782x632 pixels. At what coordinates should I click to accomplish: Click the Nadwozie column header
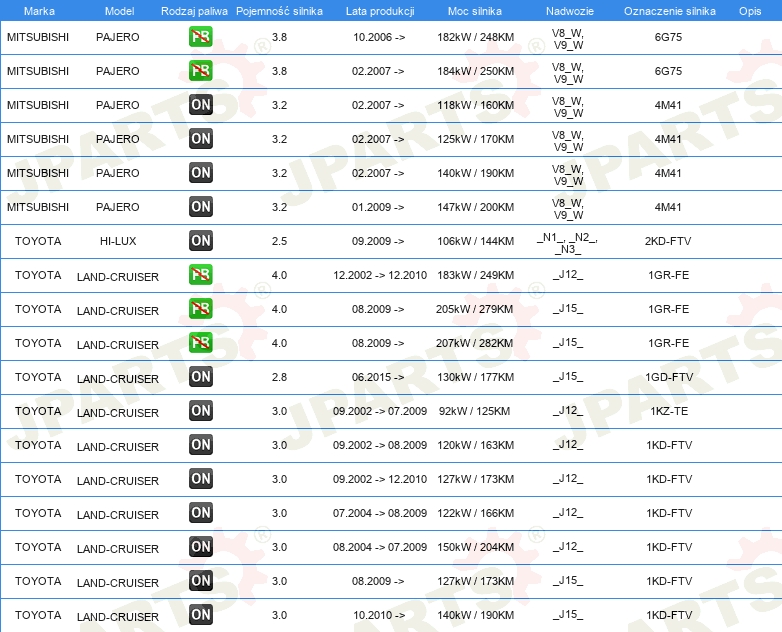tap(570, 11)
